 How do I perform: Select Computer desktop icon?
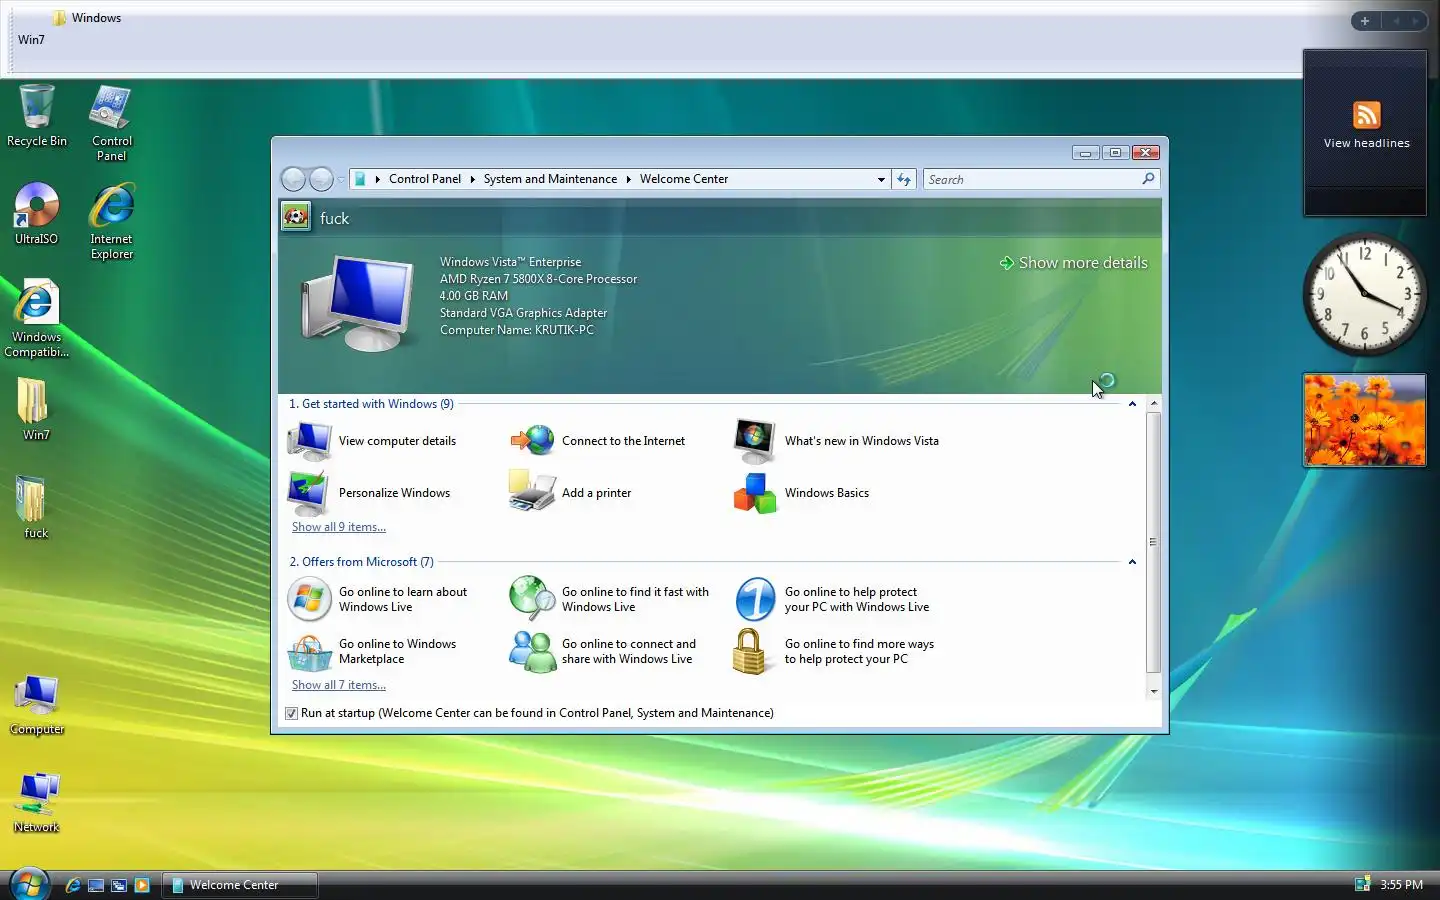(x=37, y=705)
